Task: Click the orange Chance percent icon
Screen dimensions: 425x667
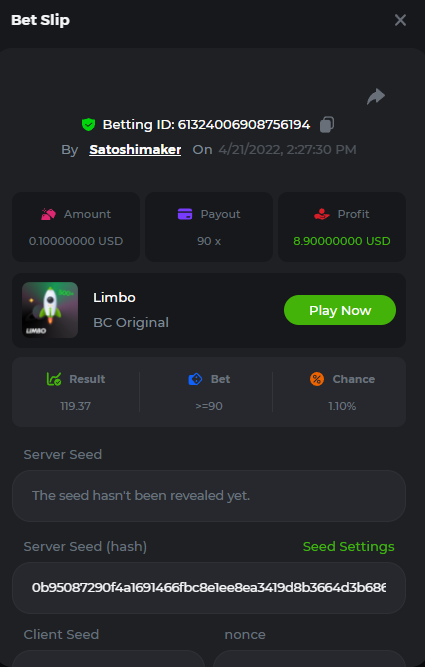Action: [317, 379]
